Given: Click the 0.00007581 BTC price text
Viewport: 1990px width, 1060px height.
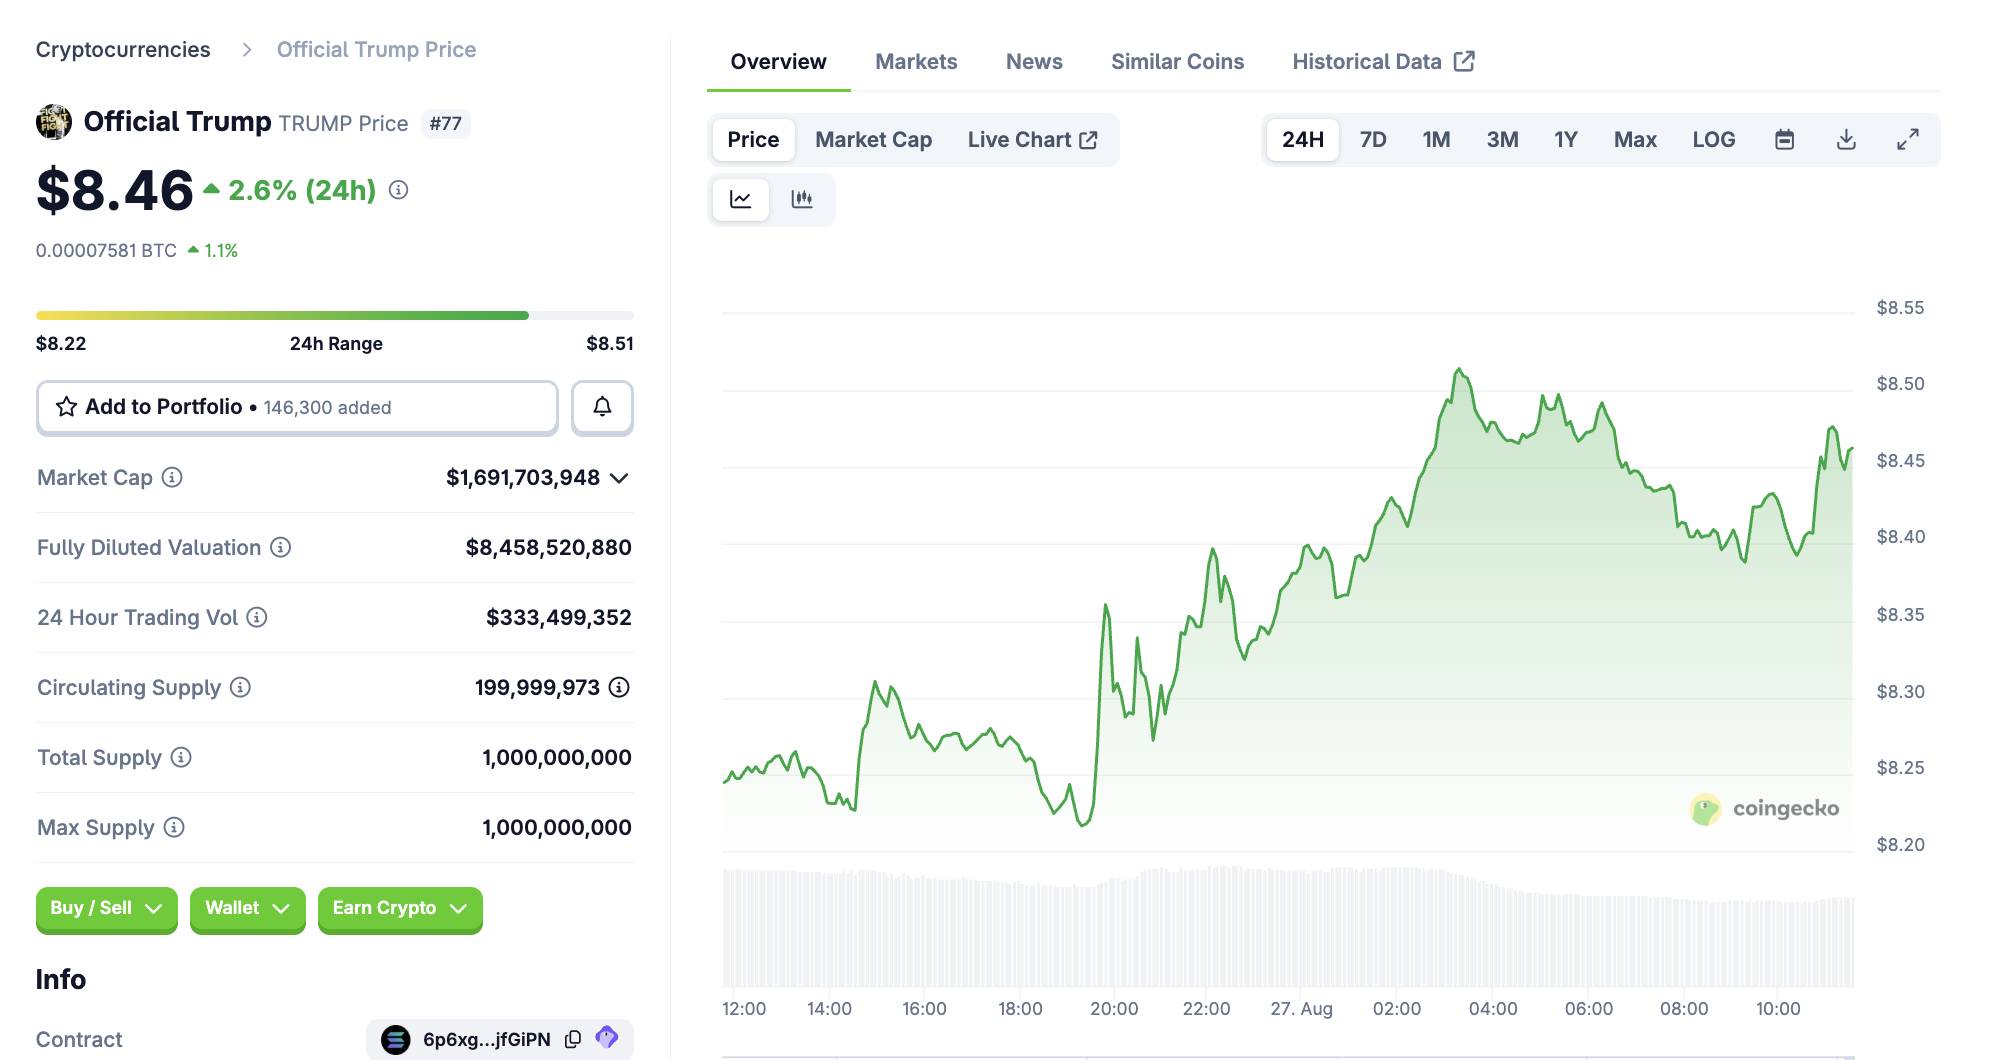Looking at the screenshot, I should point(106,251).
